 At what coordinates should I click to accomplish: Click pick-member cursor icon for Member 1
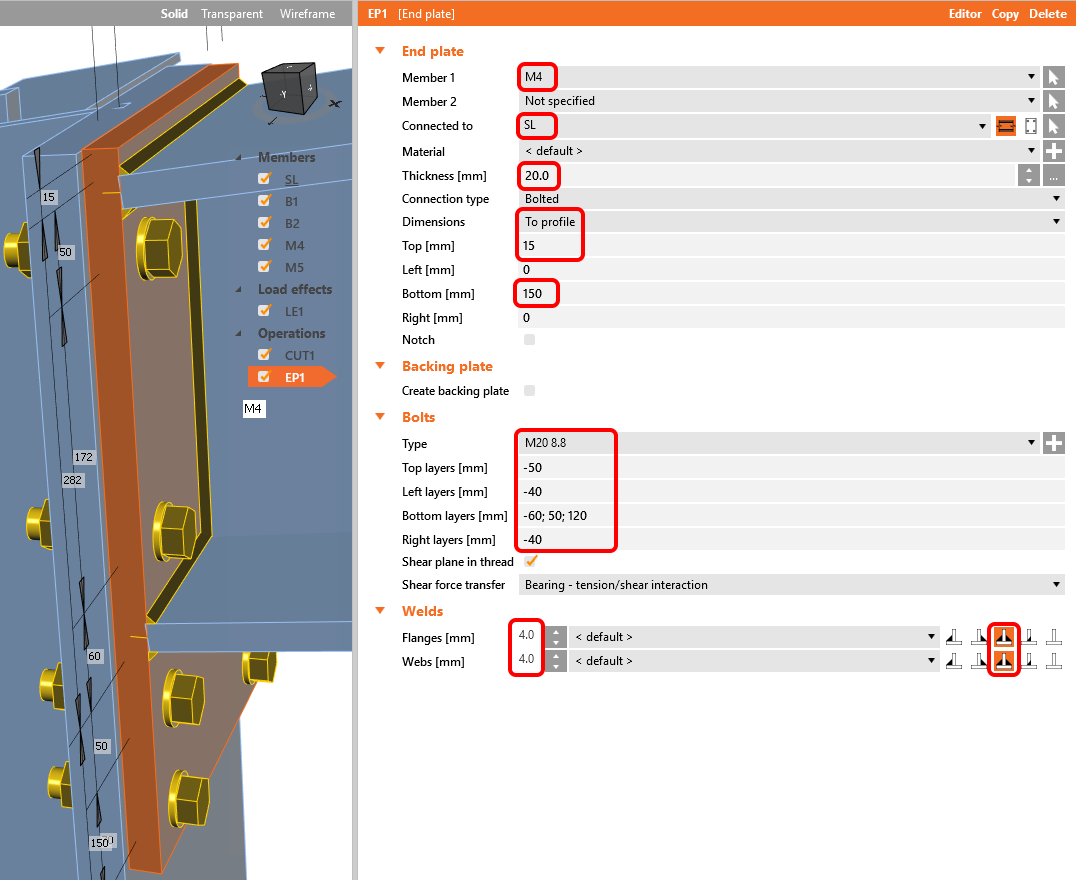coord(1053,77)
